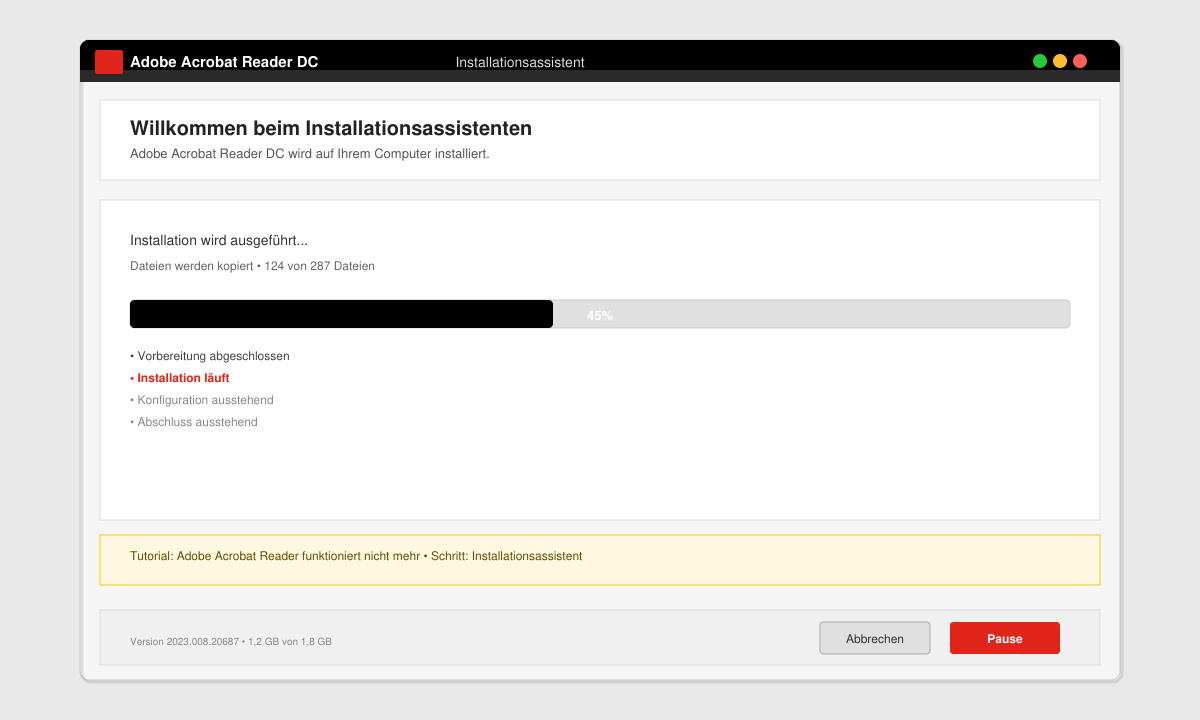Click the yellow tutorial hint banner
The height and width of the screenshot is (720, 1200).
tap(600, 560)
